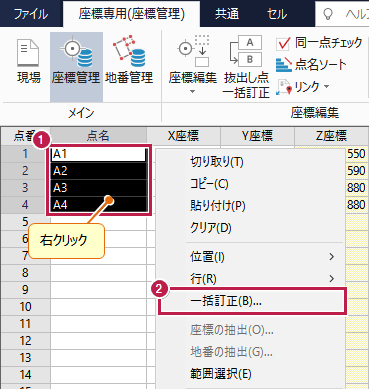Toggle the 同一点チェック checkbox
Viewport: 369px width, 389px height.
tap(283, 44)
